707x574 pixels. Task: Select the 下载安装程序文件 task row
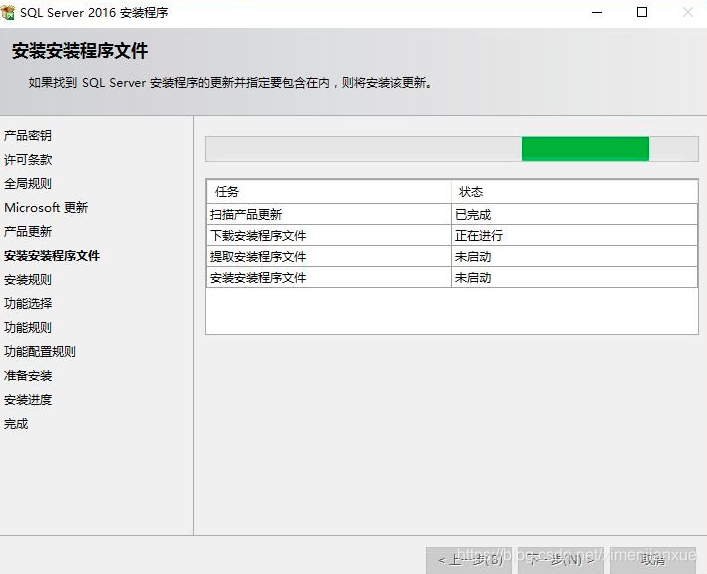[x=452, y=235]
